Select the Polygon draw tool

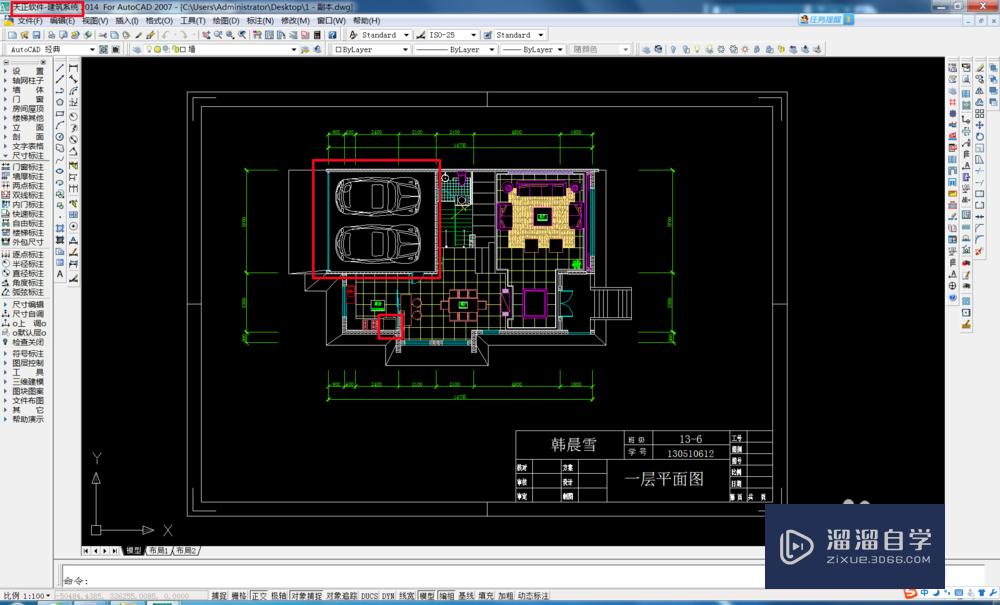[60, 102]
